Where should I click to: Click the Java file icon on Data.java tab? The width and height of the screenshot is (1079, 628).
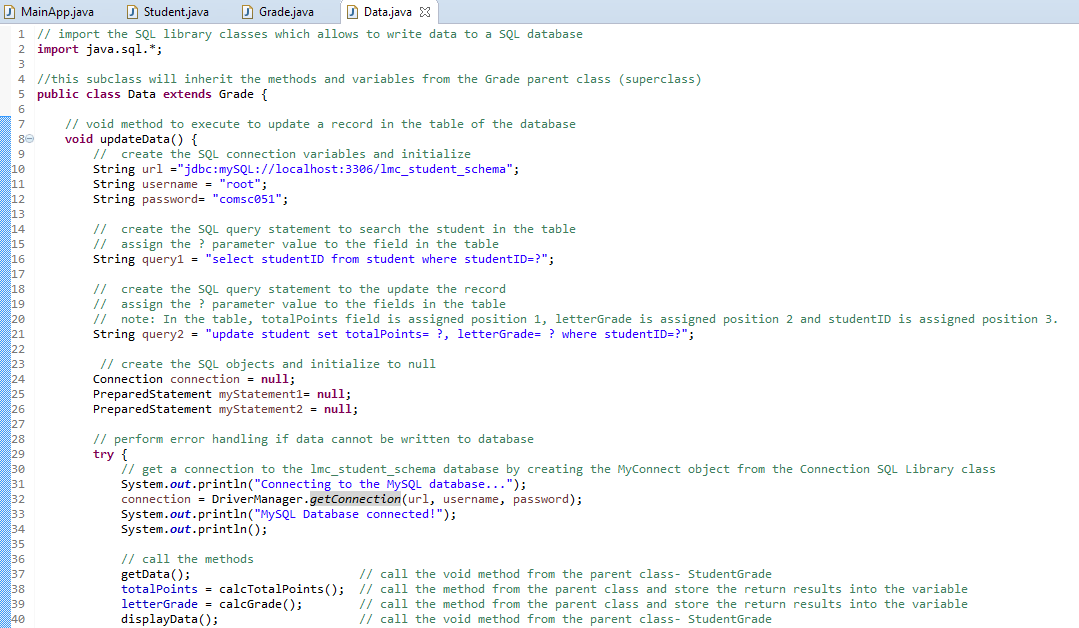[x=352, y=12]
